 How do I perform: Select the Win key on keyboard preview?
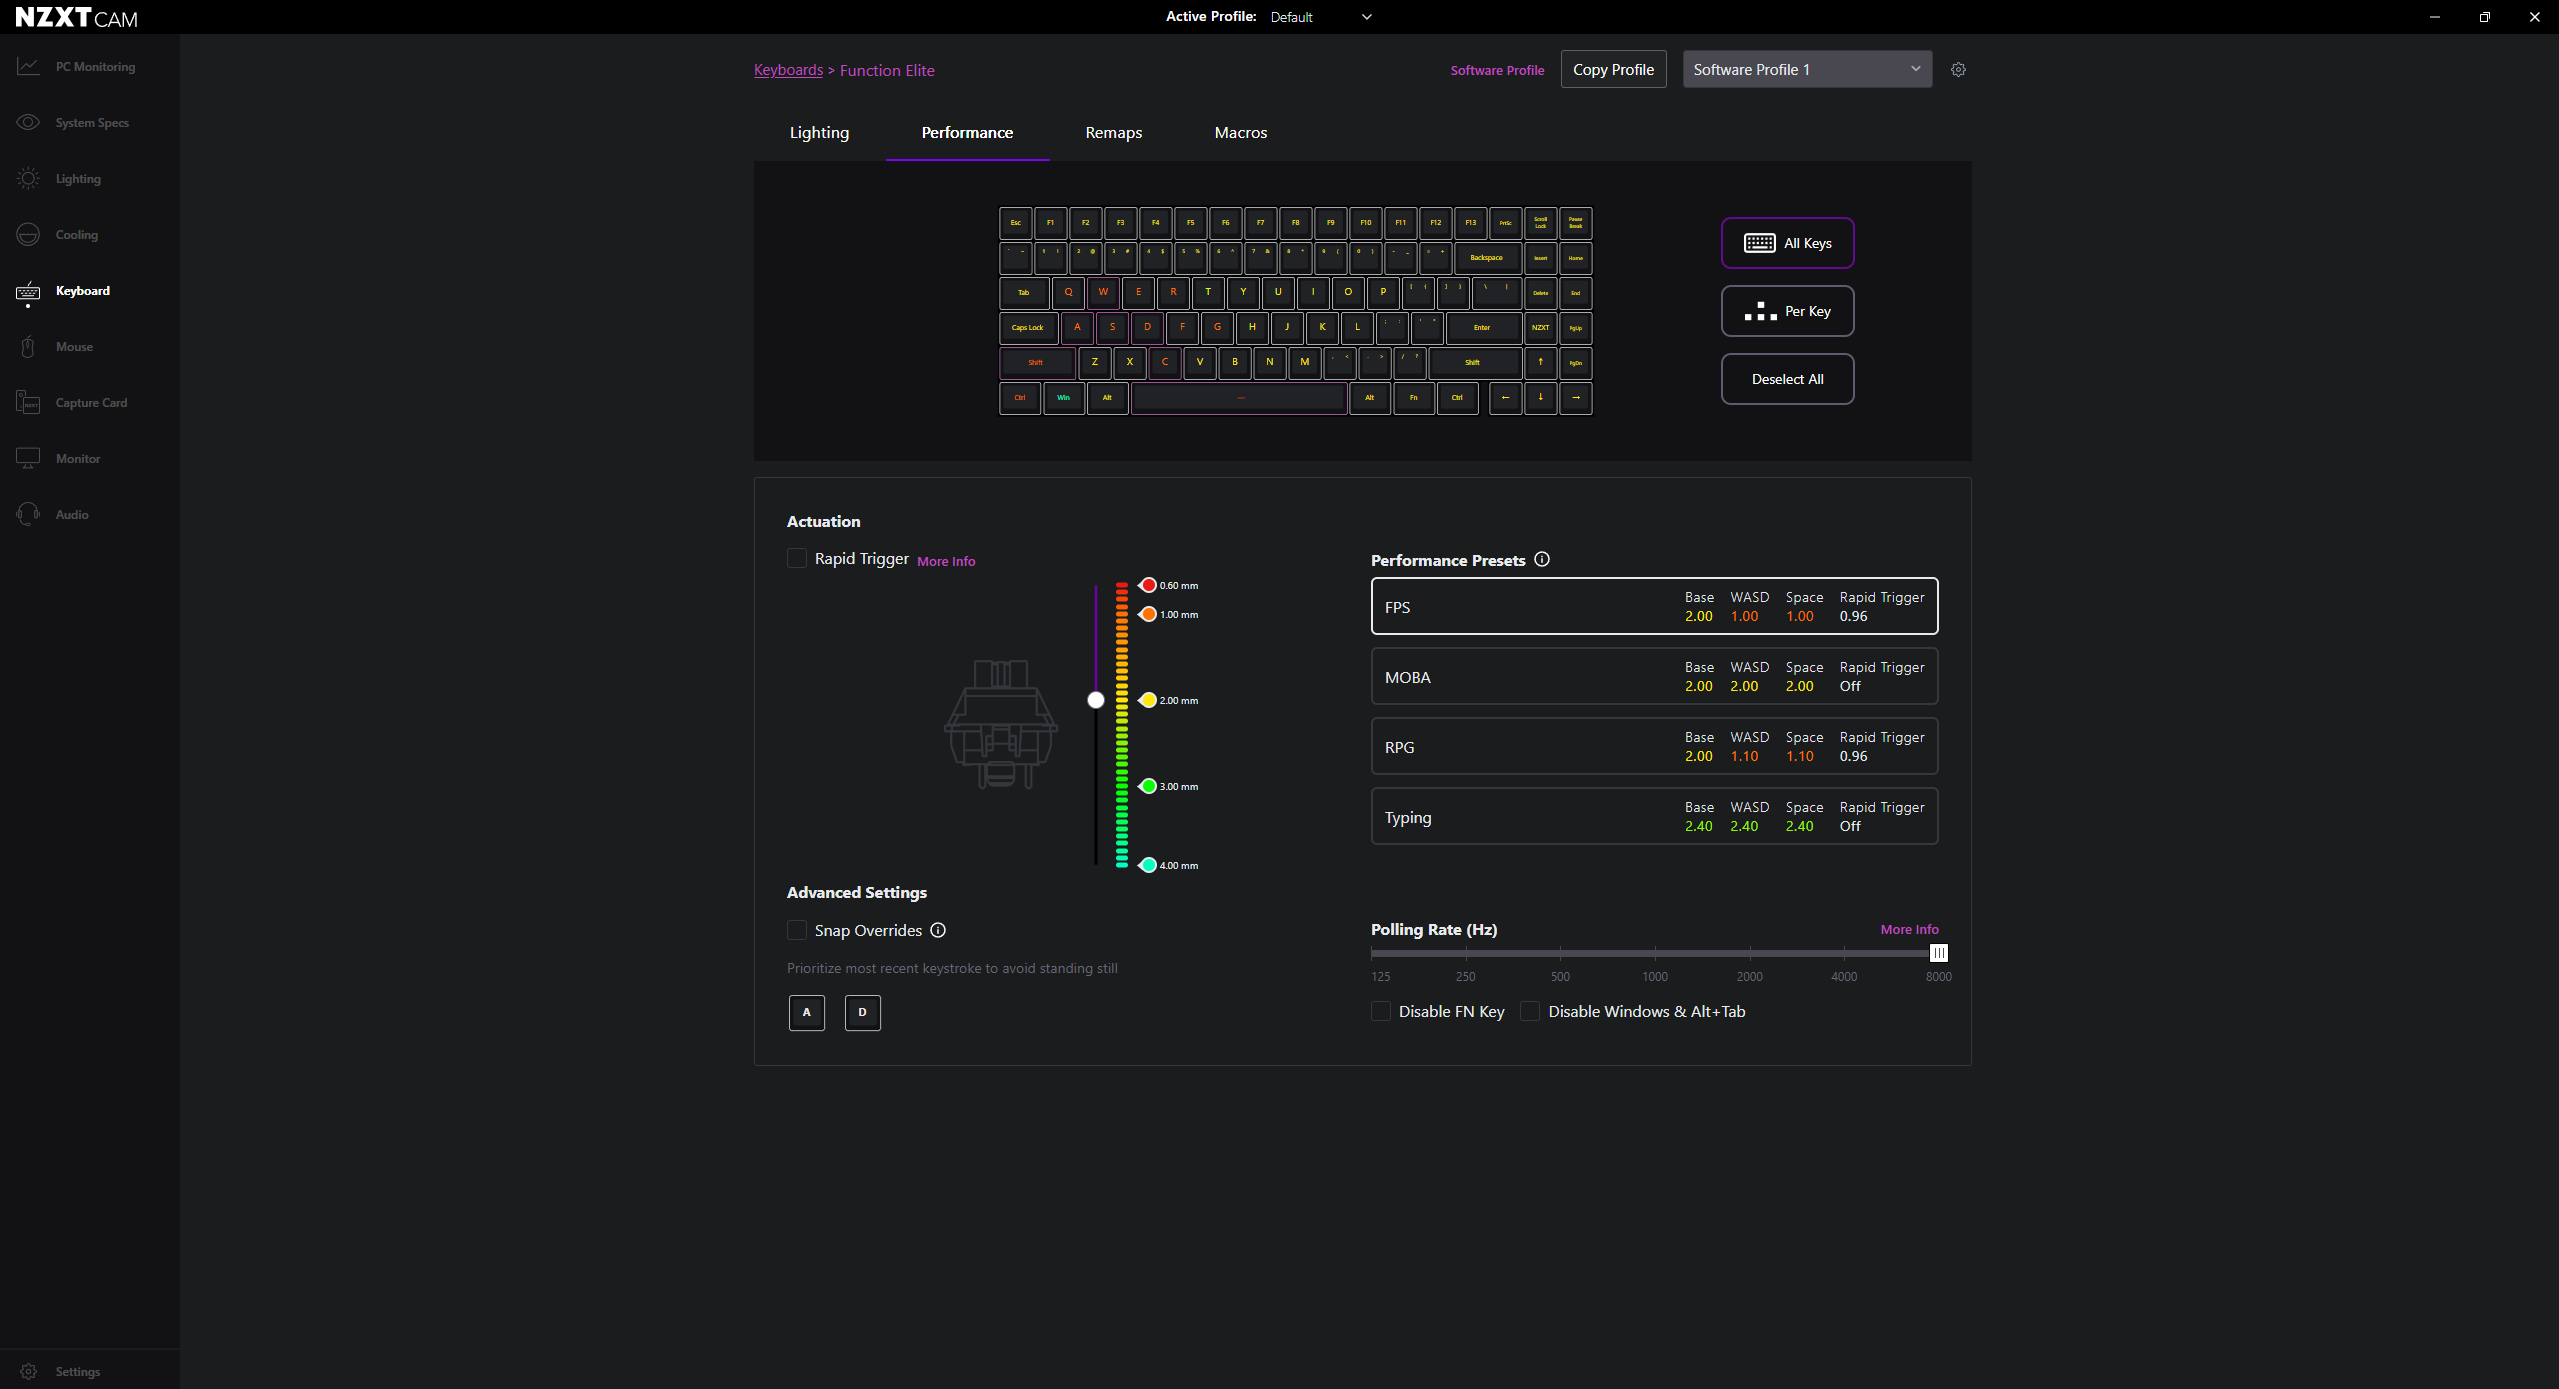tap(1063, 398)
